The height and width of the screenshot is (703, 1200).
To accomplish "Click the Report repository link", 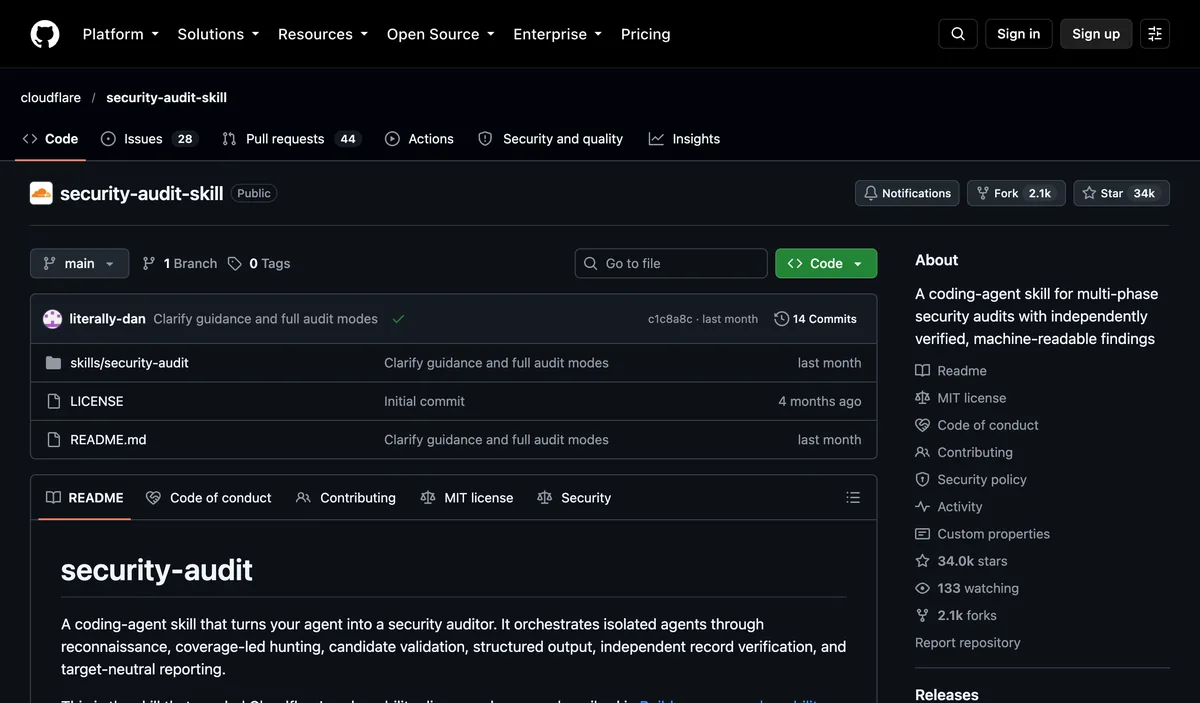I will 968,643.
